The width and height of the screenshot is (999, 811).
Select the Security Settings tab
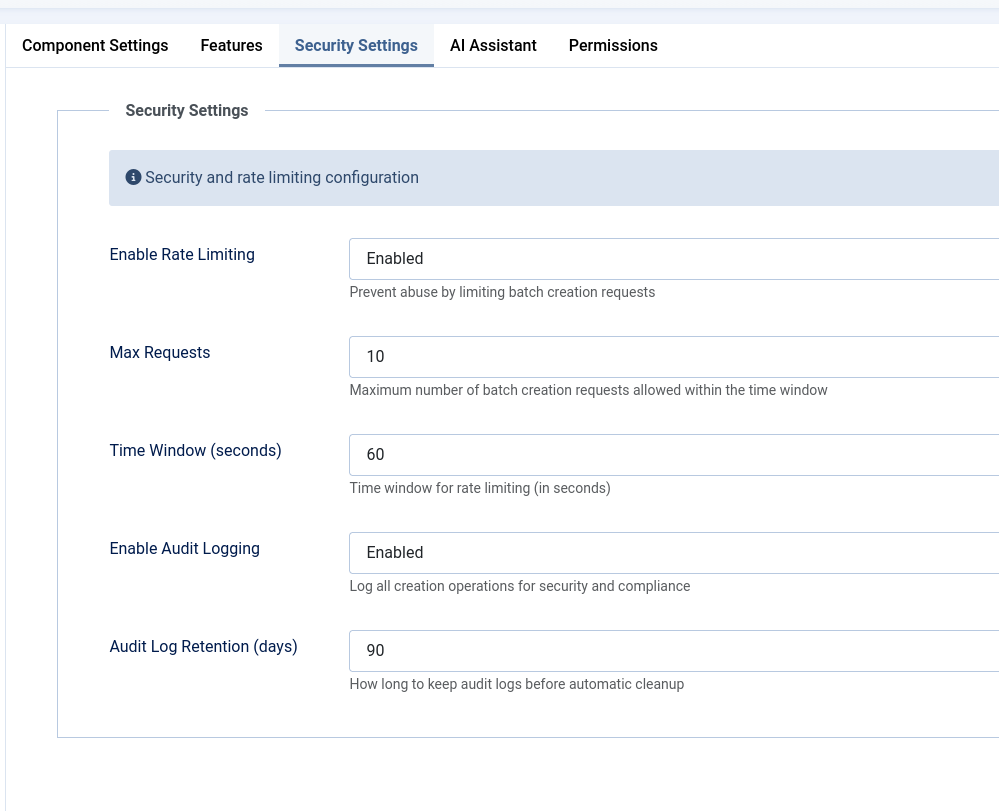click(x=356, y=45)
